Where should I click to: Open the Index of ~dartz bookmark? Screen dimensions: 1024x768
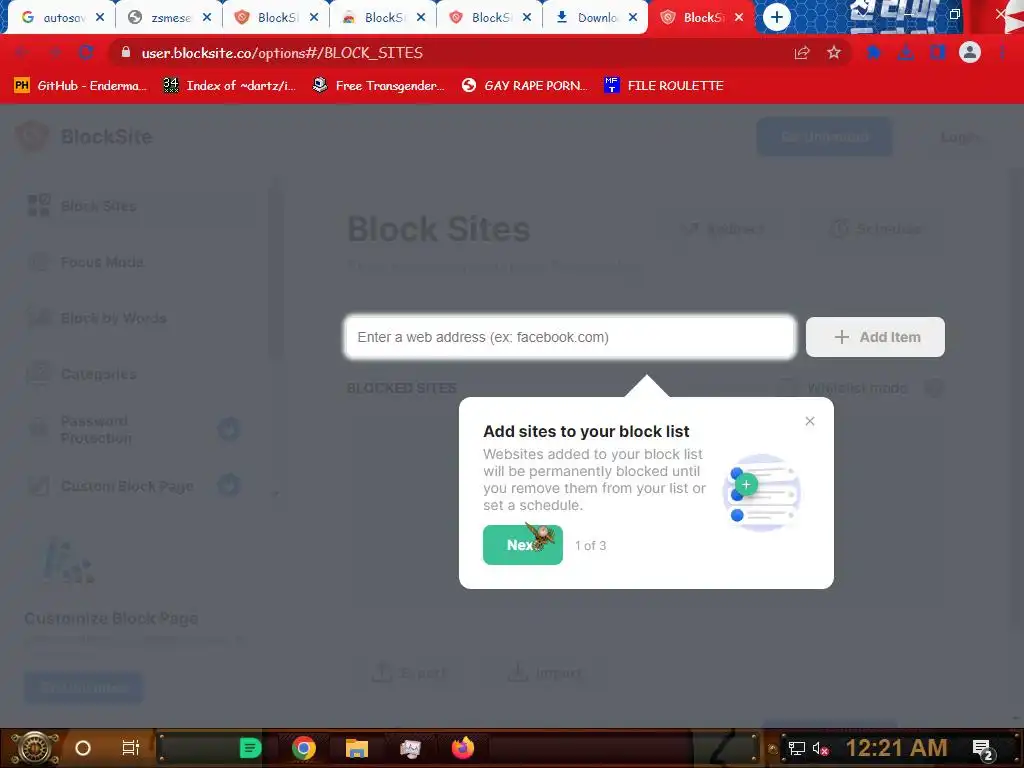pos(229,86)
